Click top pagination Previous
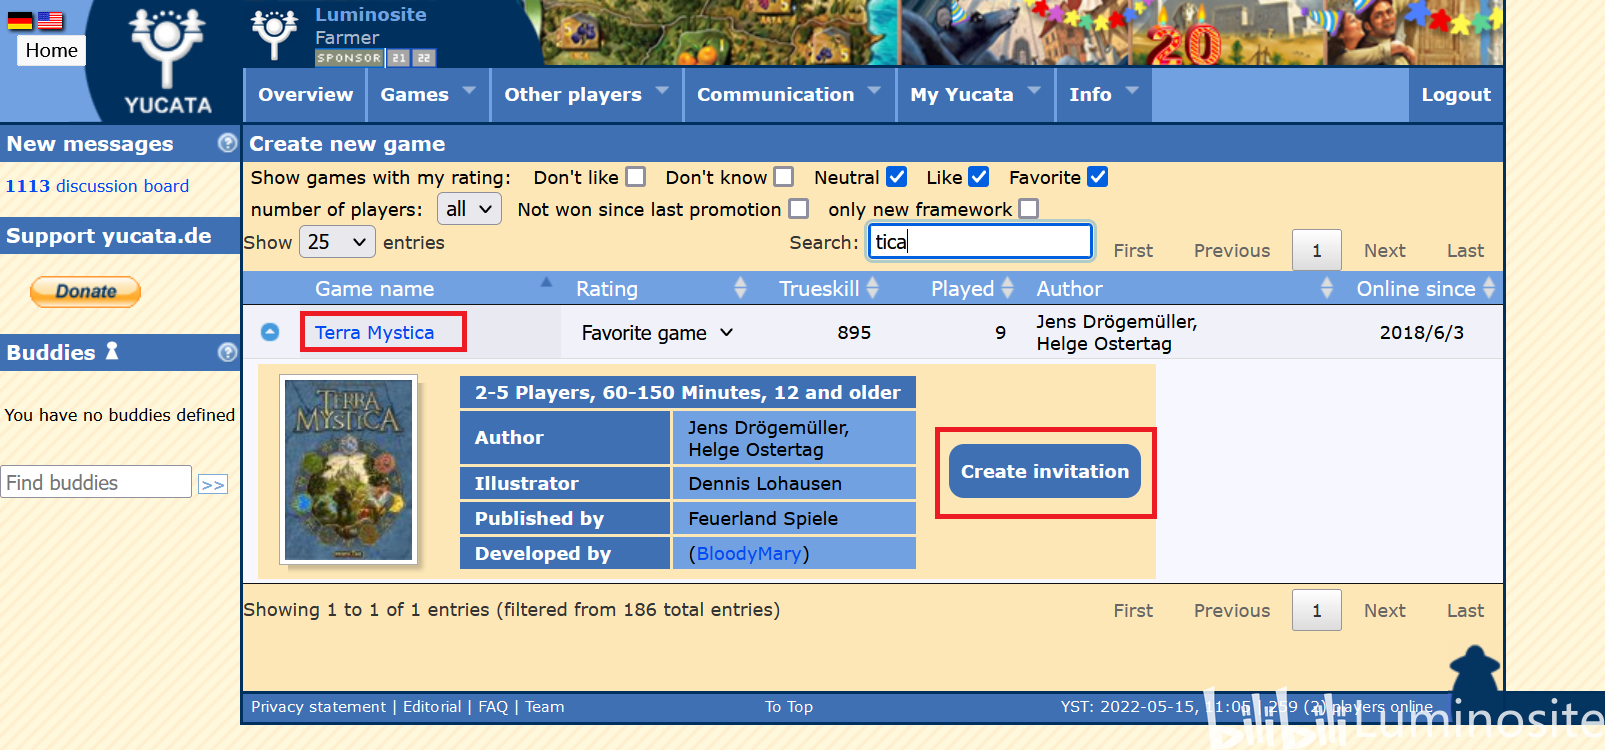 click(x=1232, y=250)
